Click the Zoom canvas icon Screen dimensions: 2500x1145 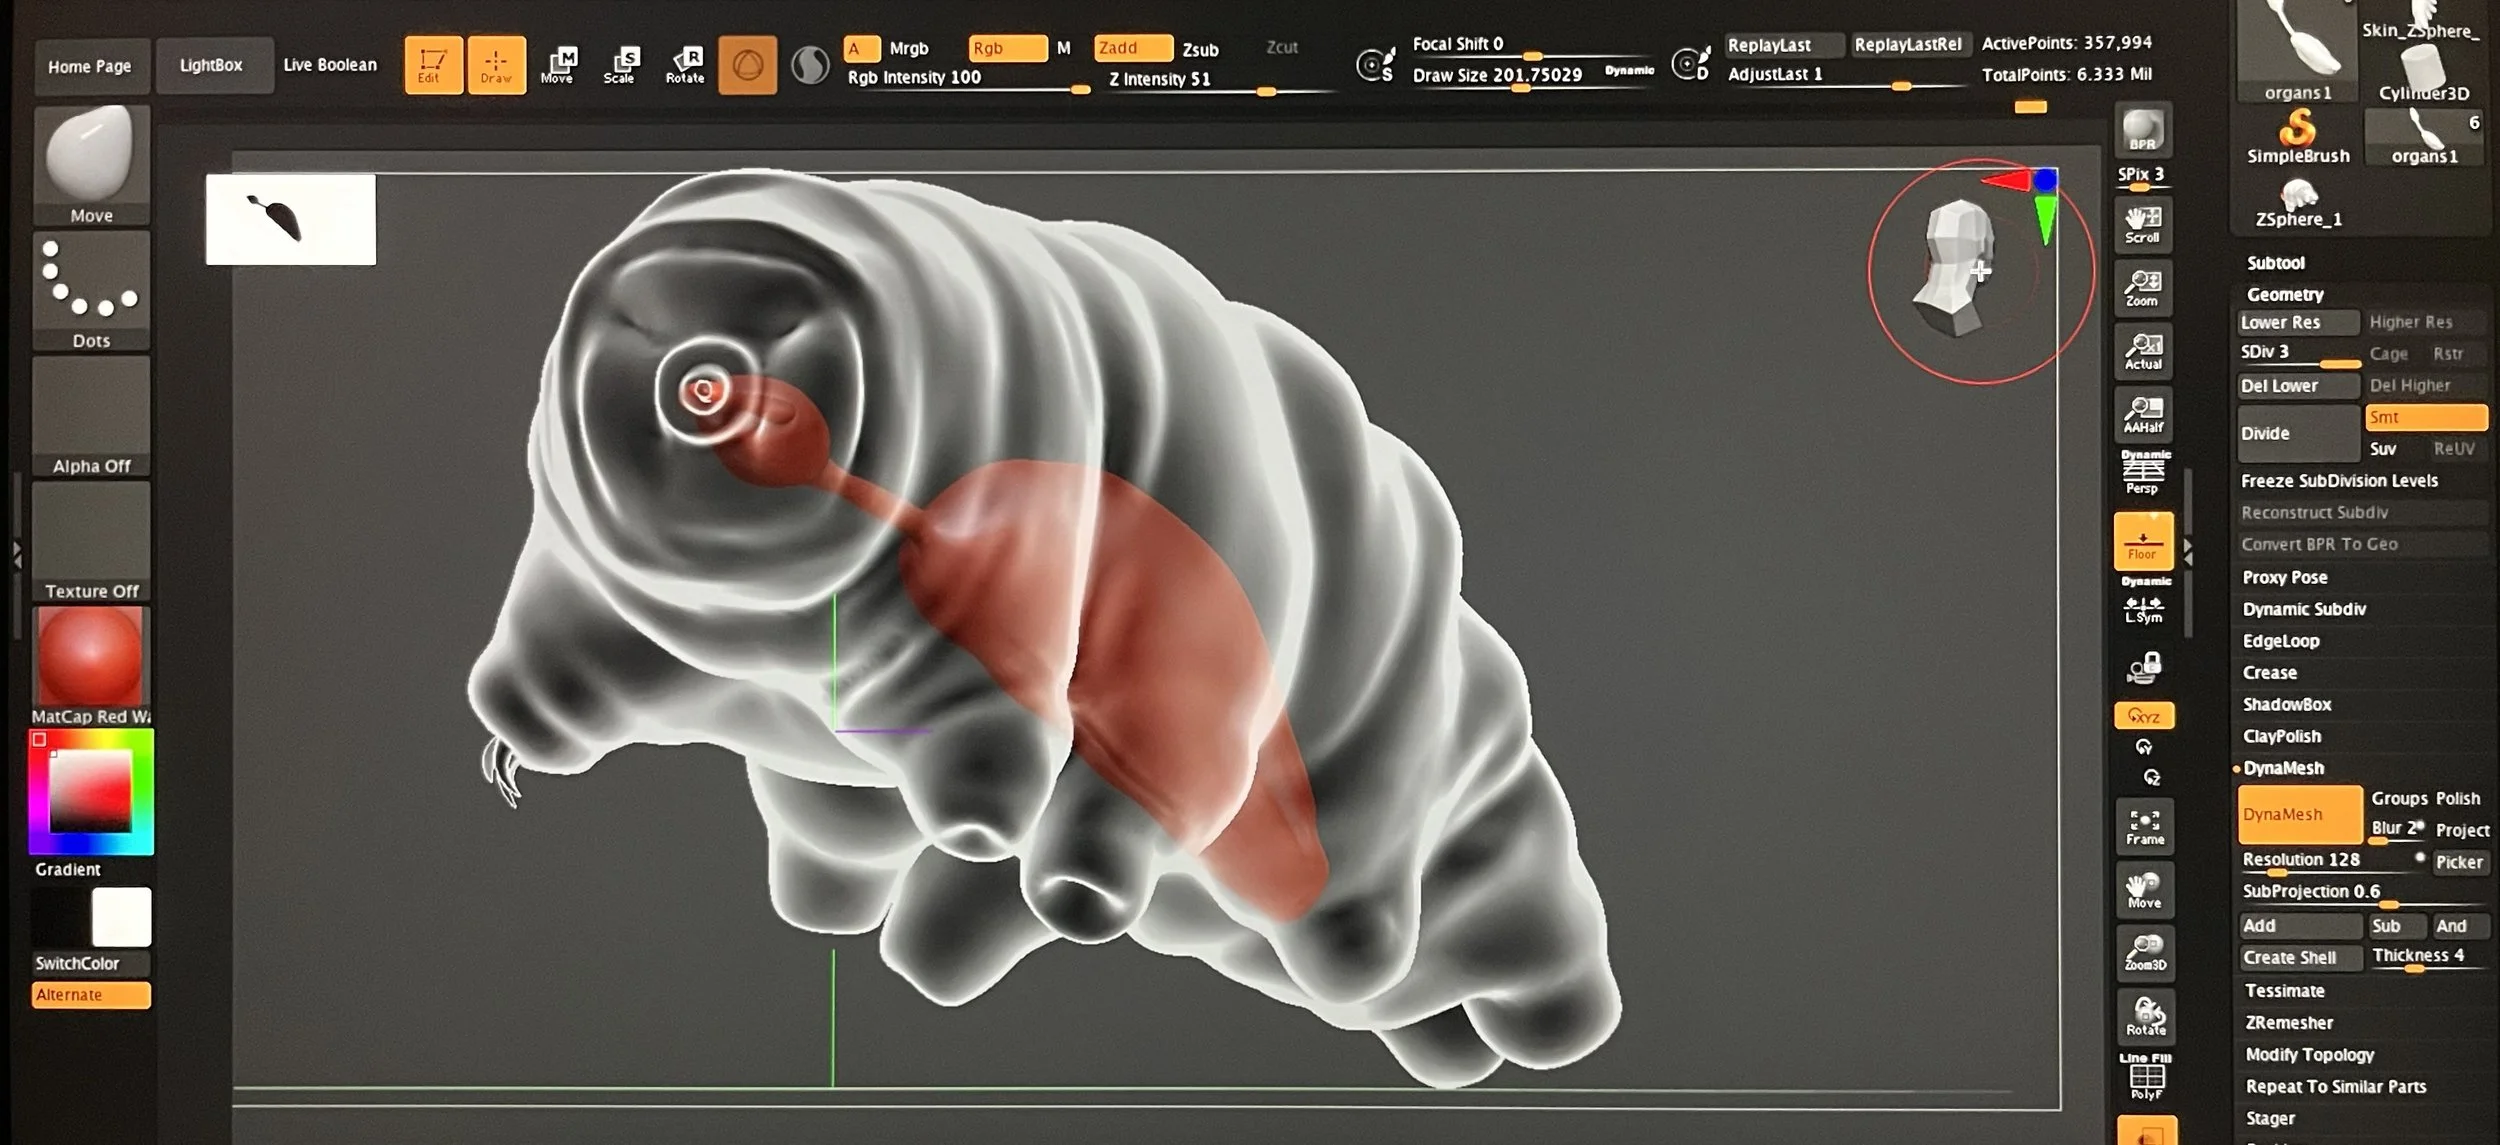(x=2142, y=288)
